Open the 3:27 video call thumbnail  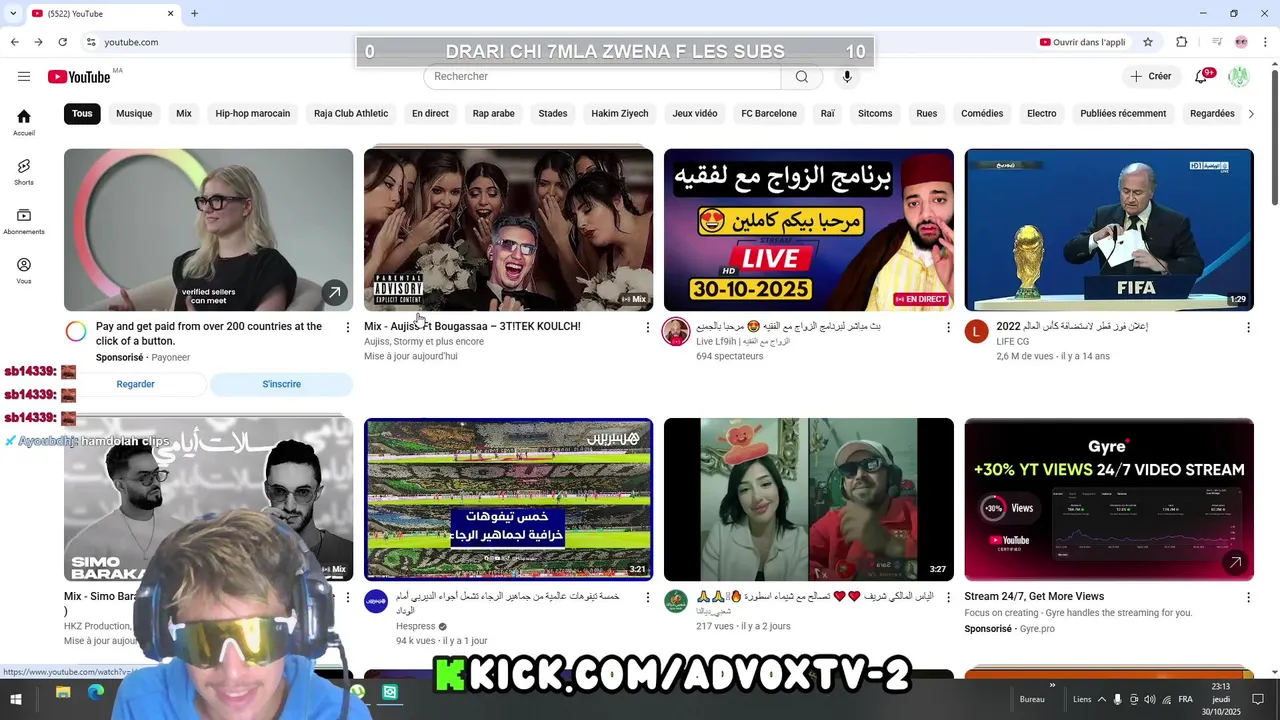tap(809, 499)
